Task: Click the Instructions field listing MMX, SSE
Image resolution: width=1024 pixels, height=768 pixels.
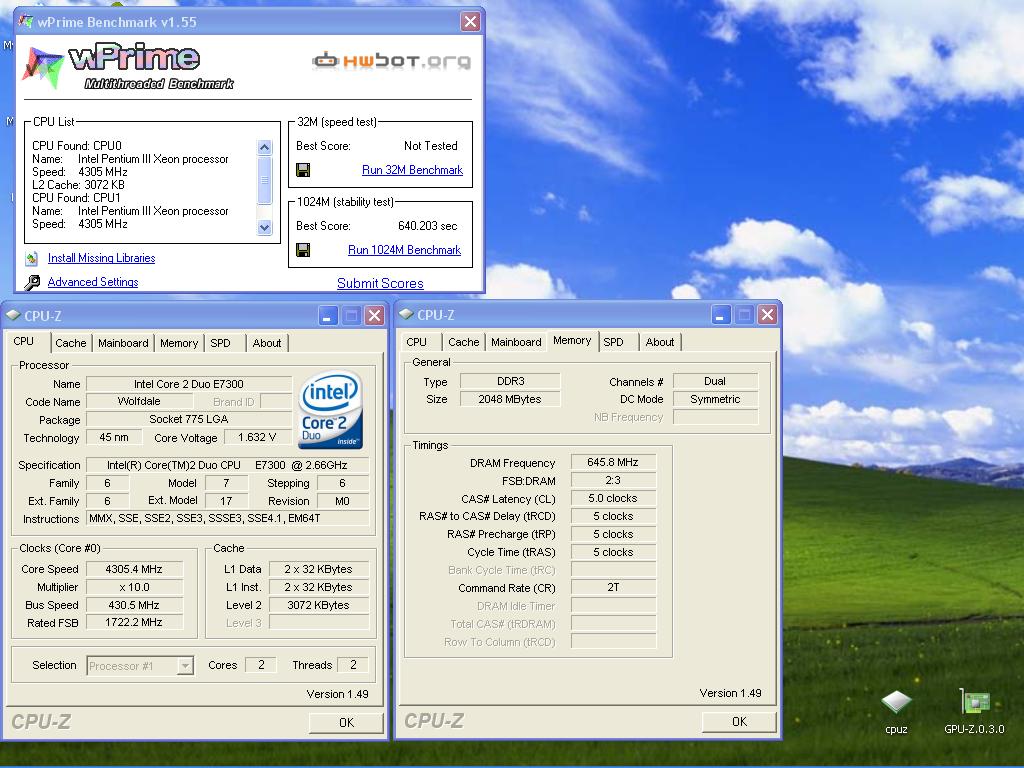Action: 227,519
